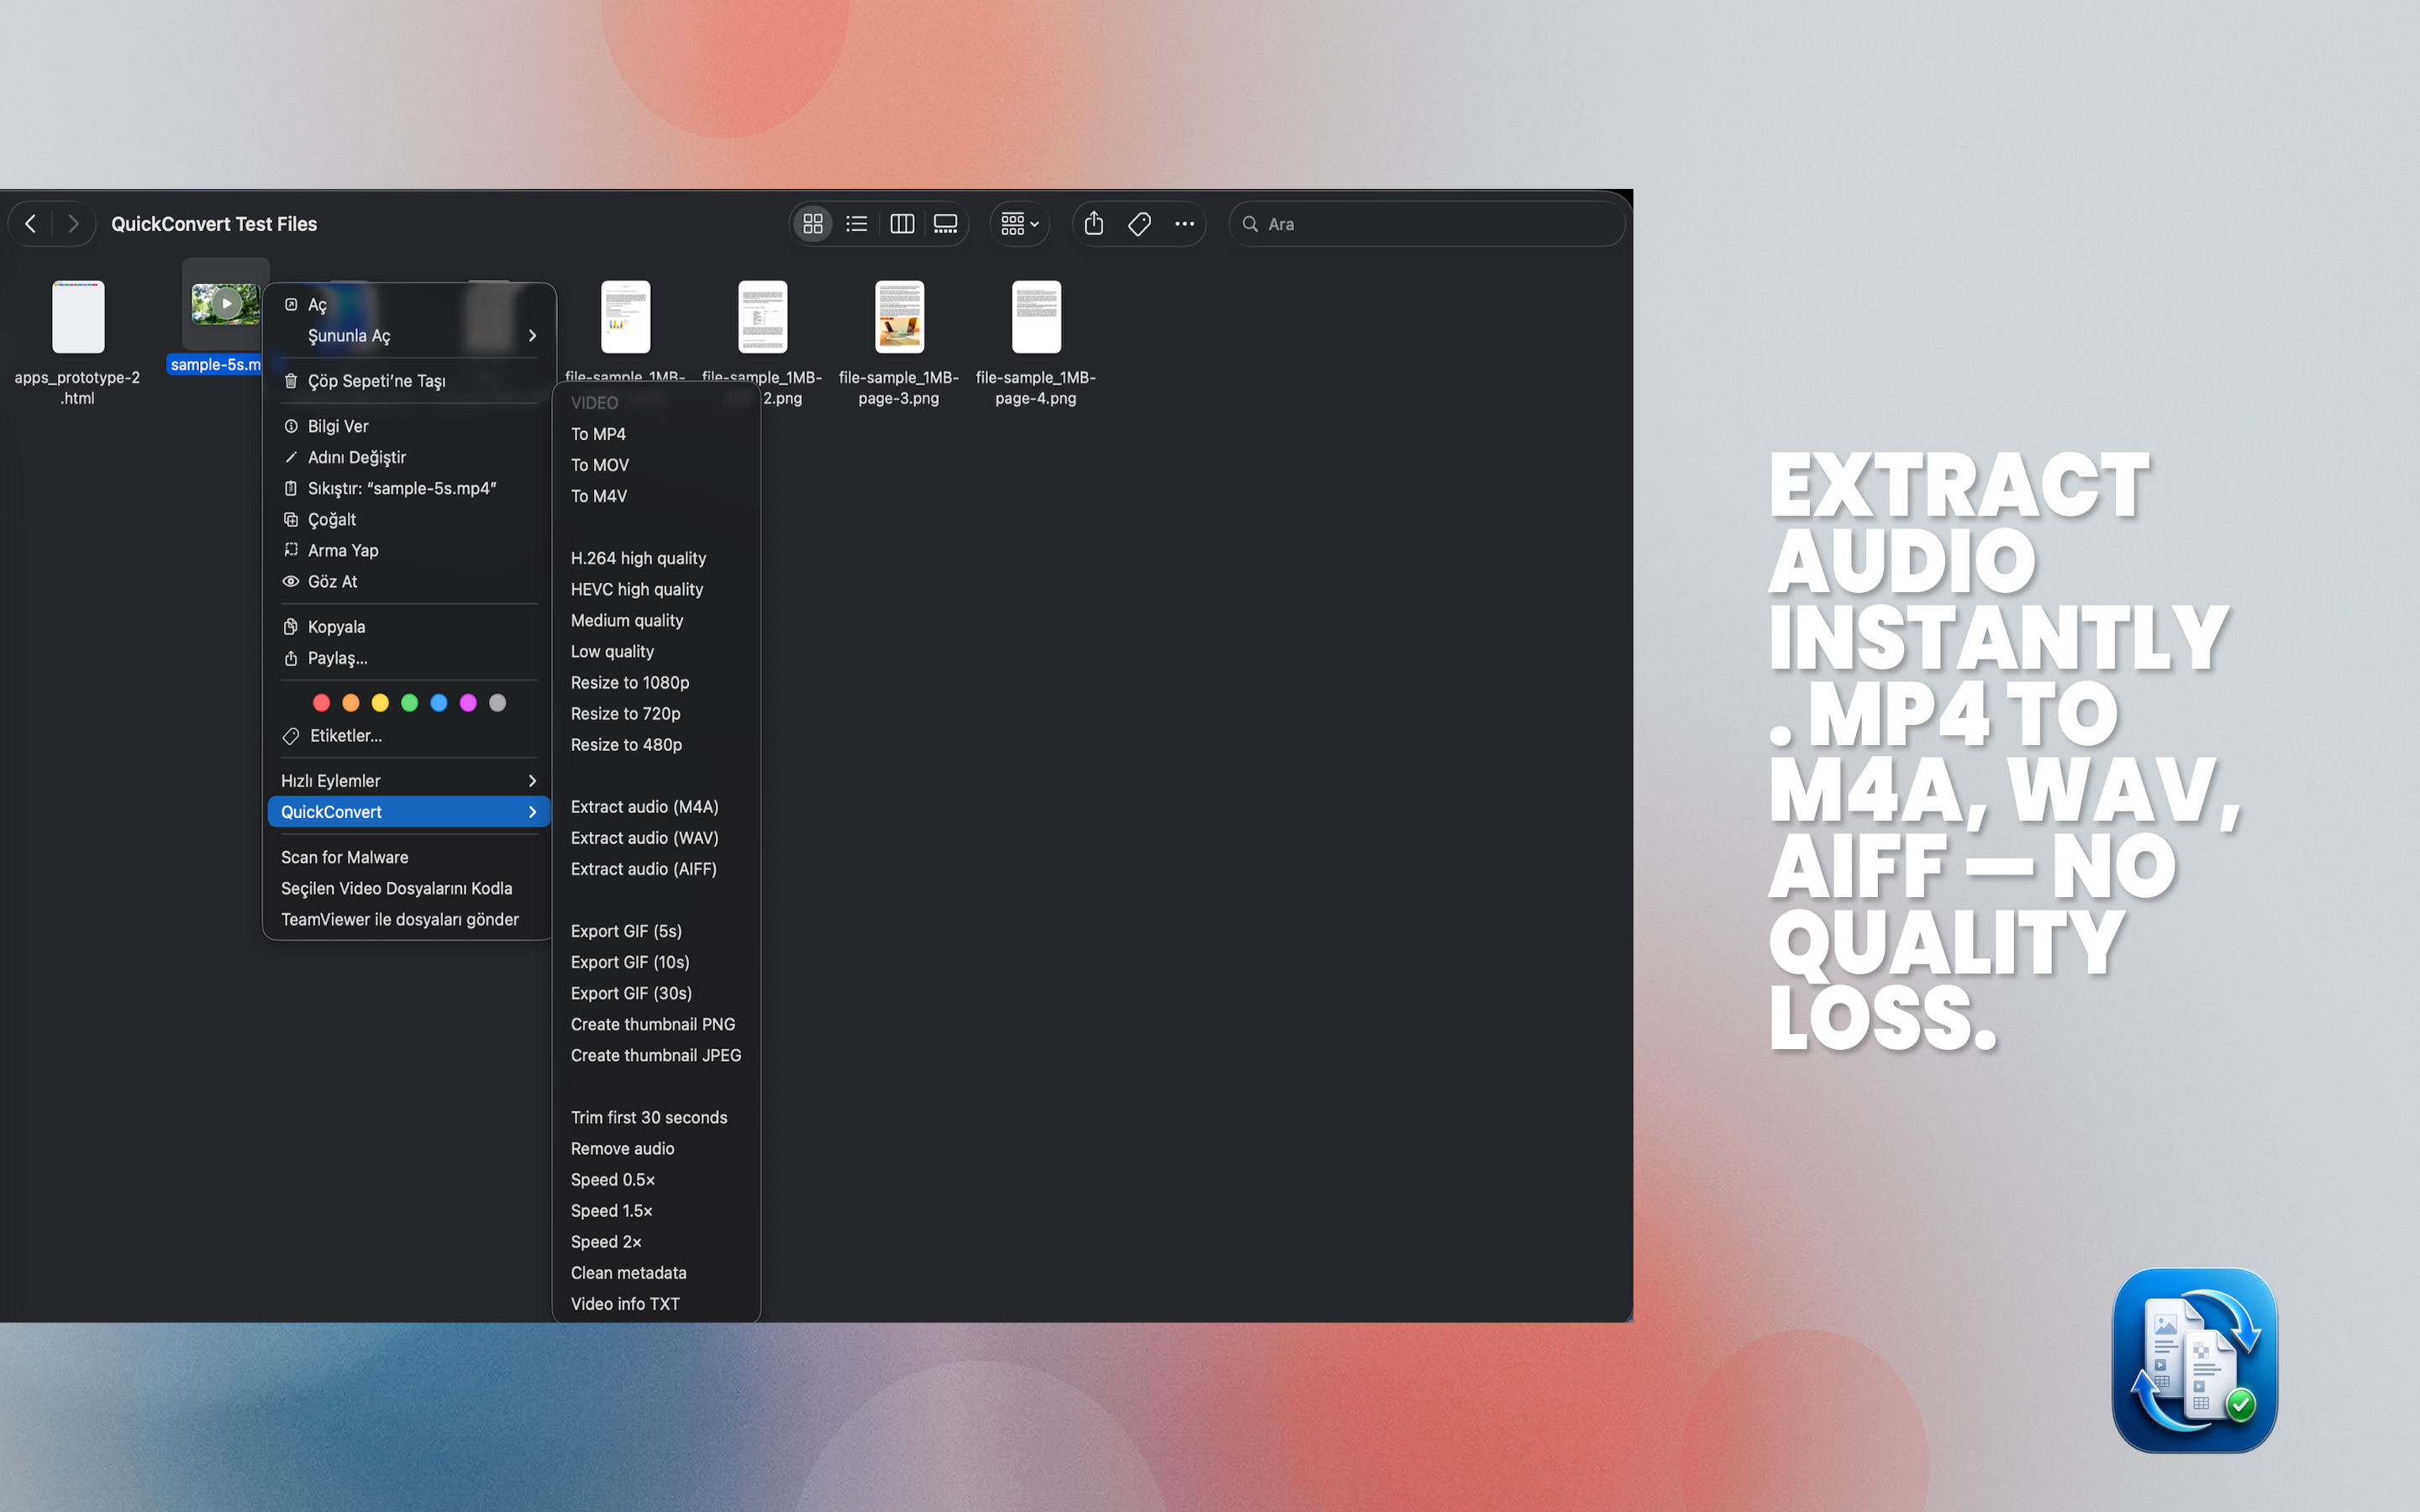Choose Seçilen Video Dosyalarını Kodla

(x=409, y=888)
